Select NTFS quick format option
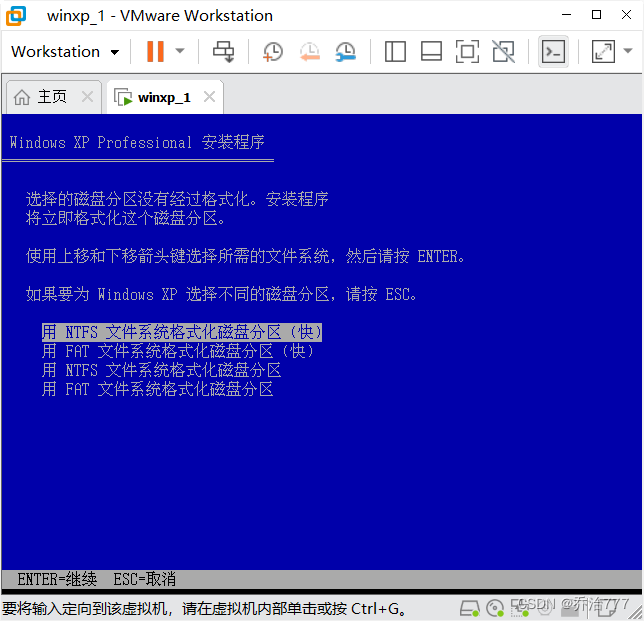 pyautogui.click(x=182, y=332)
